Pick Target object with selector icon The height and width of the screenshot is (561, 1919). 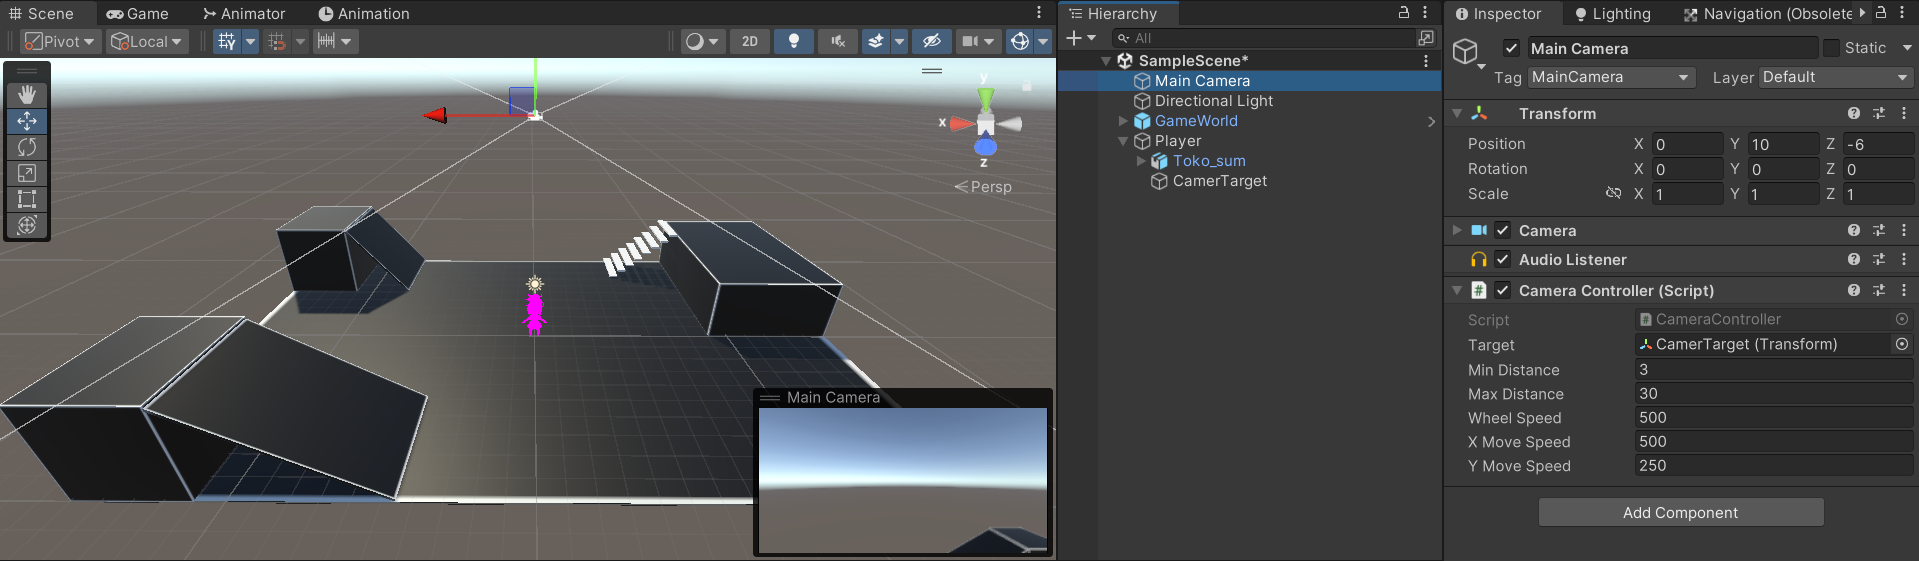pos(1902,344)
